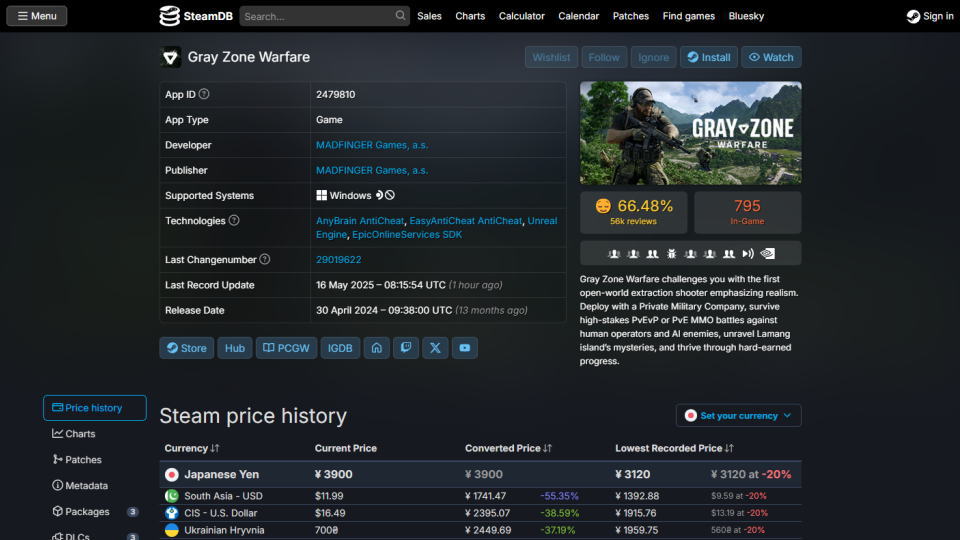This screenshot has width=960, height=540.
Task: Open the MADFINGER Games developer link
Action: point(372,145)
